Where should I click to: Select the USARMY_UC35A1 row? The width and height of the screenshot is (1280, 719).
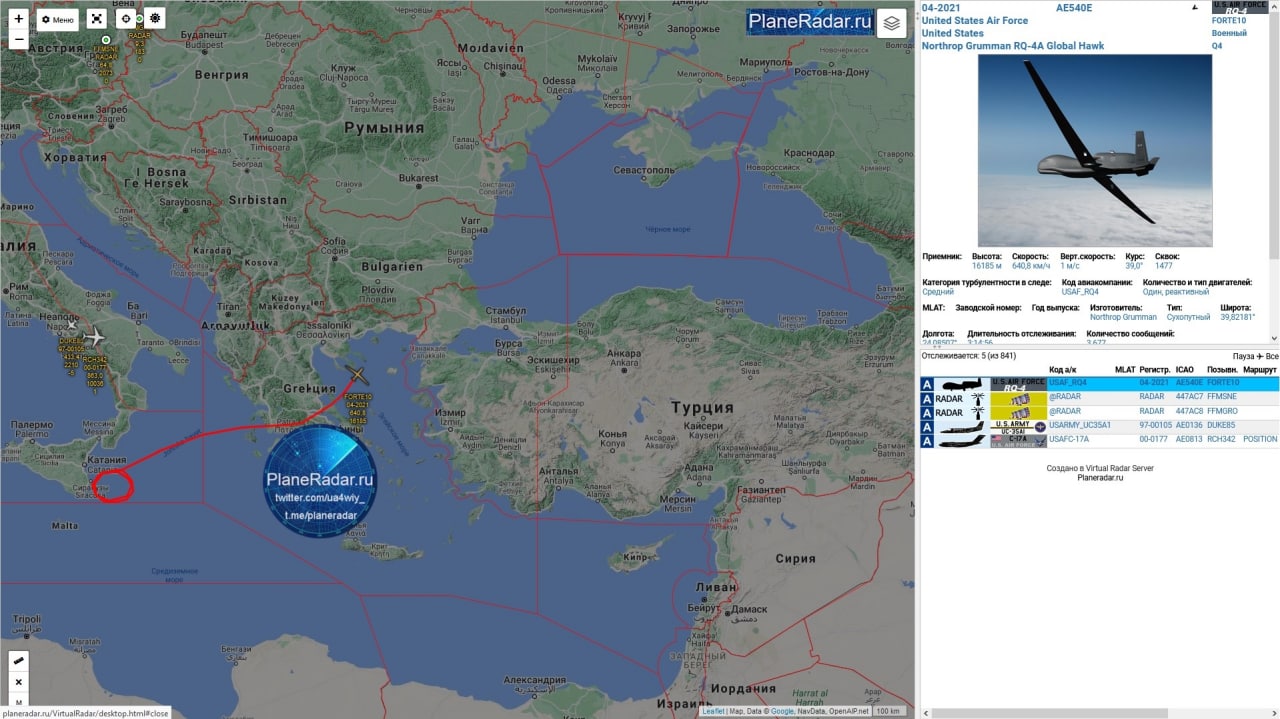(x=1099, y=425)
